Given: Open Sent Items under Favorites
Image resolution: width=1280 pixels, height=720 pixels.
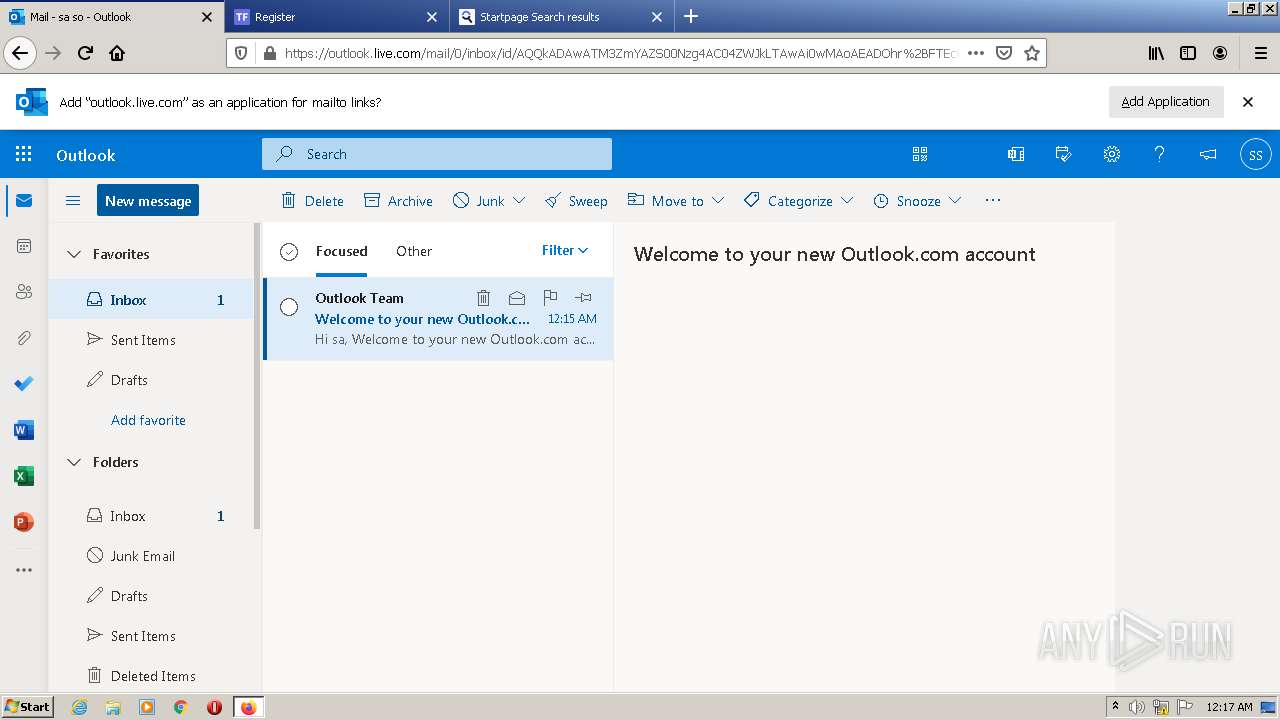Looking at the screenshot, I should pos(152,340).
